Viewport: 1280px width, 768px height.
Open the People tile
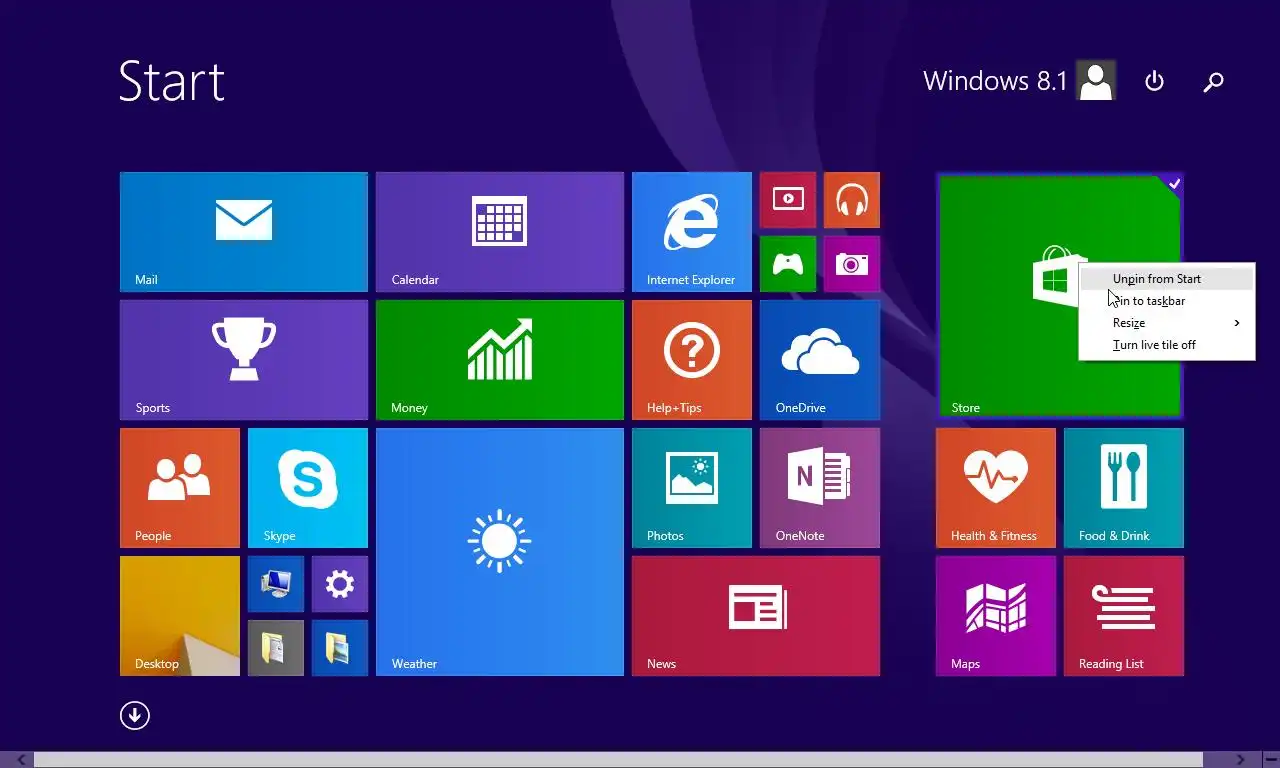[180, 488]
